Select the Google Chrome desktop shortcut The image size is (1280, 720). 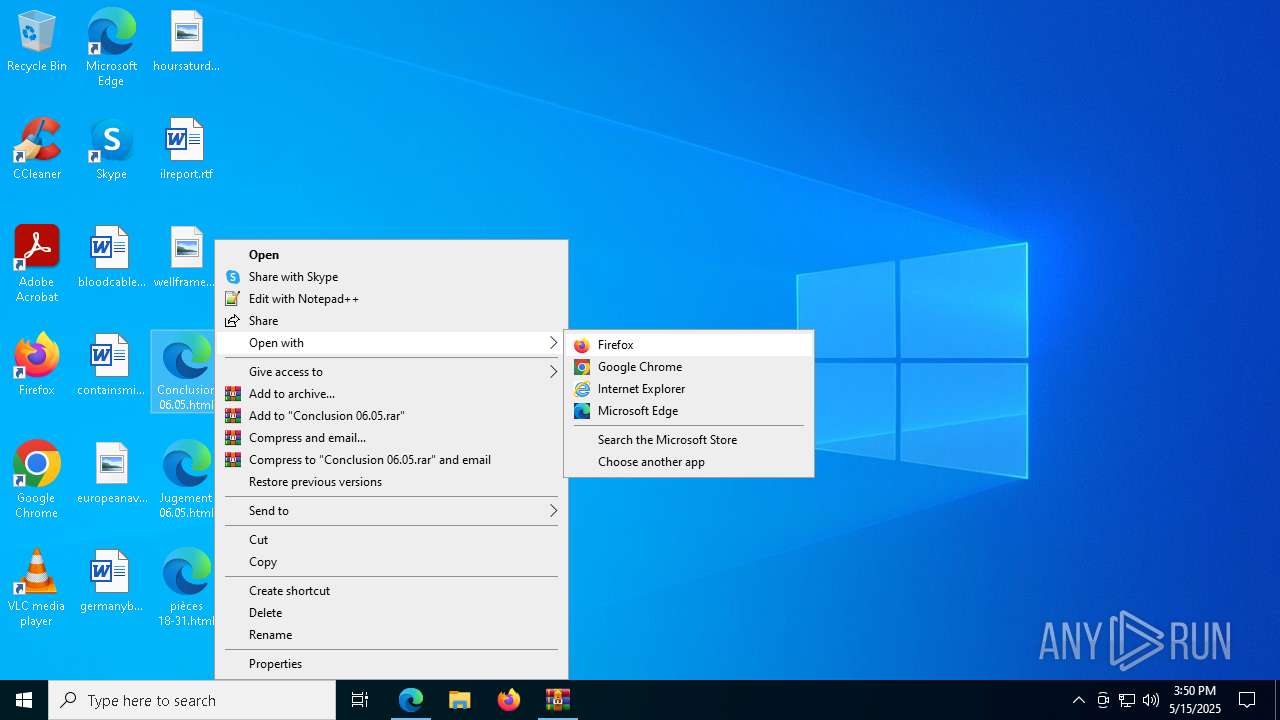point(37,480)
